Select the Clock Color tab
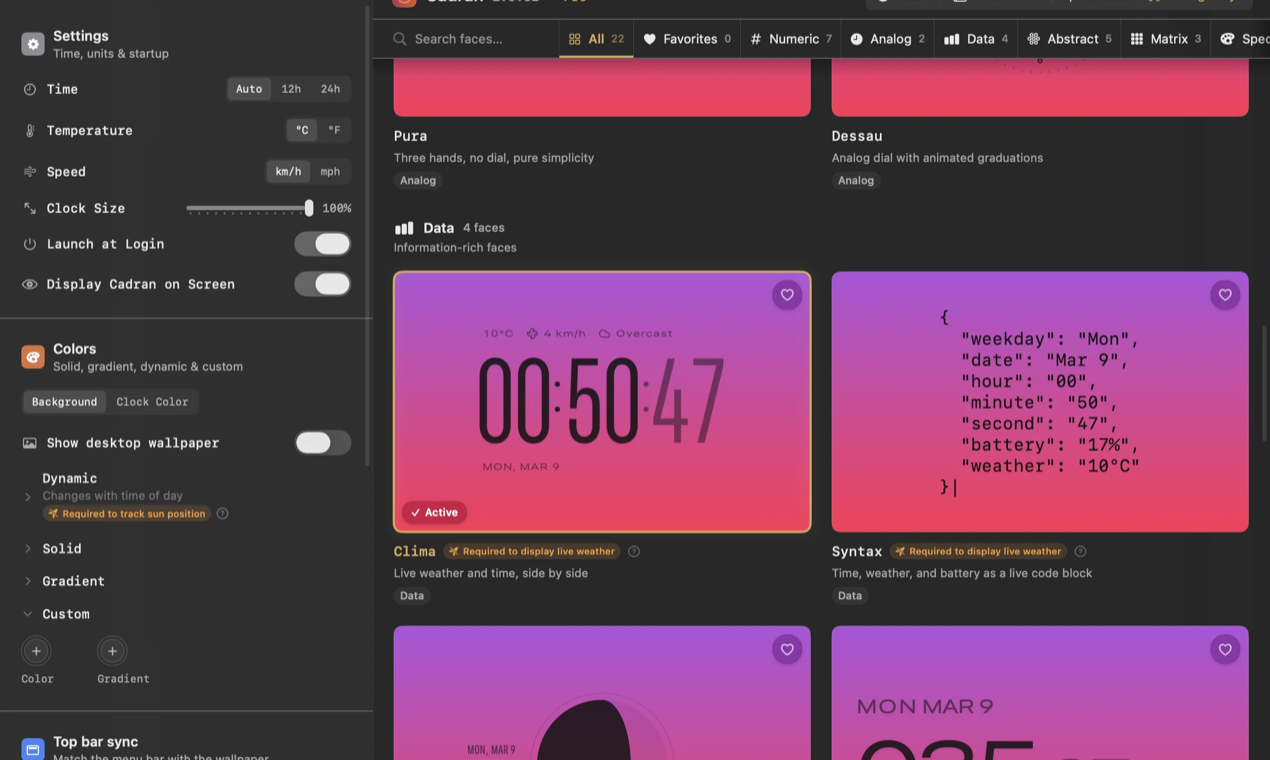Viewport: 1270px width, 760px height. coord(152,402)
